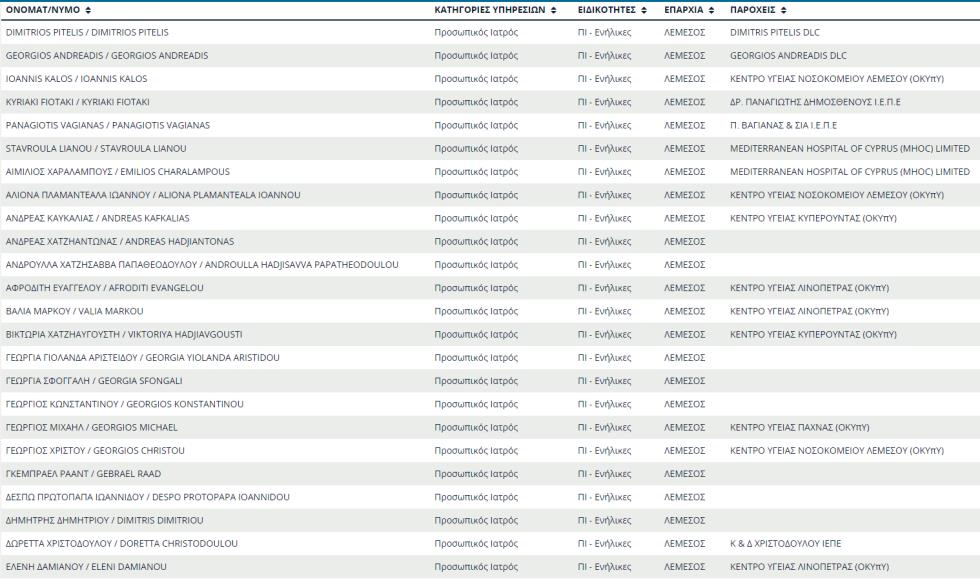
Task: Click Προσωπικός Ιατρός in DIMITRIOS PITELIS row
Action: (476, 33)
